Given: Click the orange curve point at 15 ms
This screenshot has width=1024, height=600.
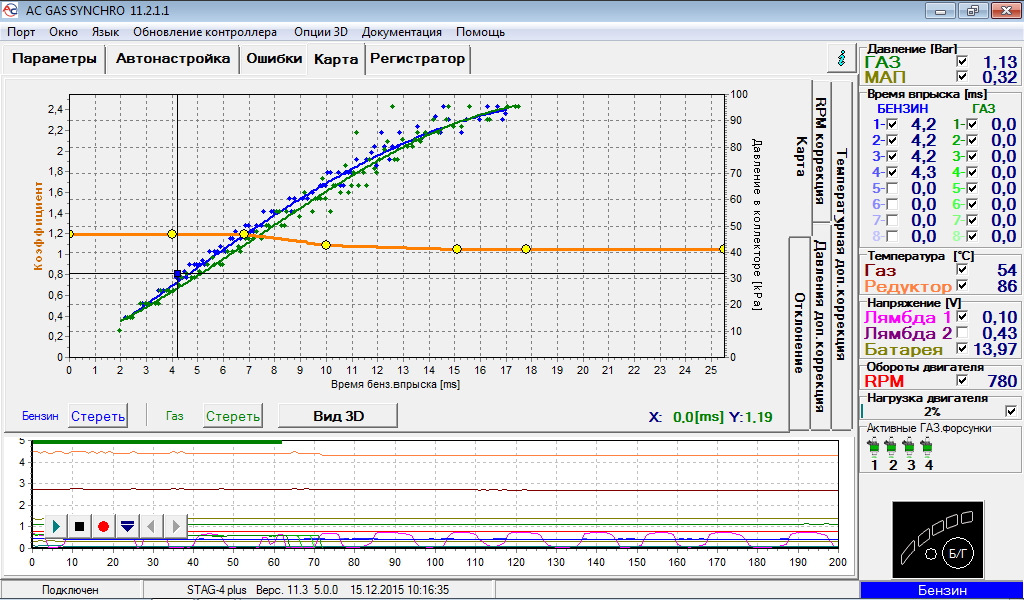Looking at the screenshot, I should pos(456,249).
